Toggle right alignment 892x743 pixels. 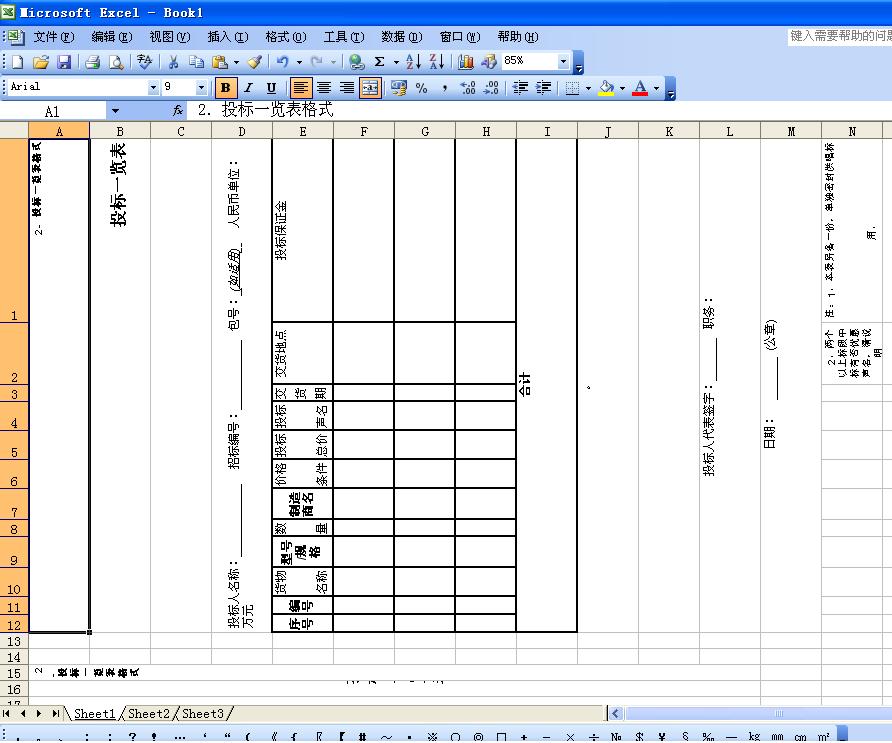coord(346,88)
